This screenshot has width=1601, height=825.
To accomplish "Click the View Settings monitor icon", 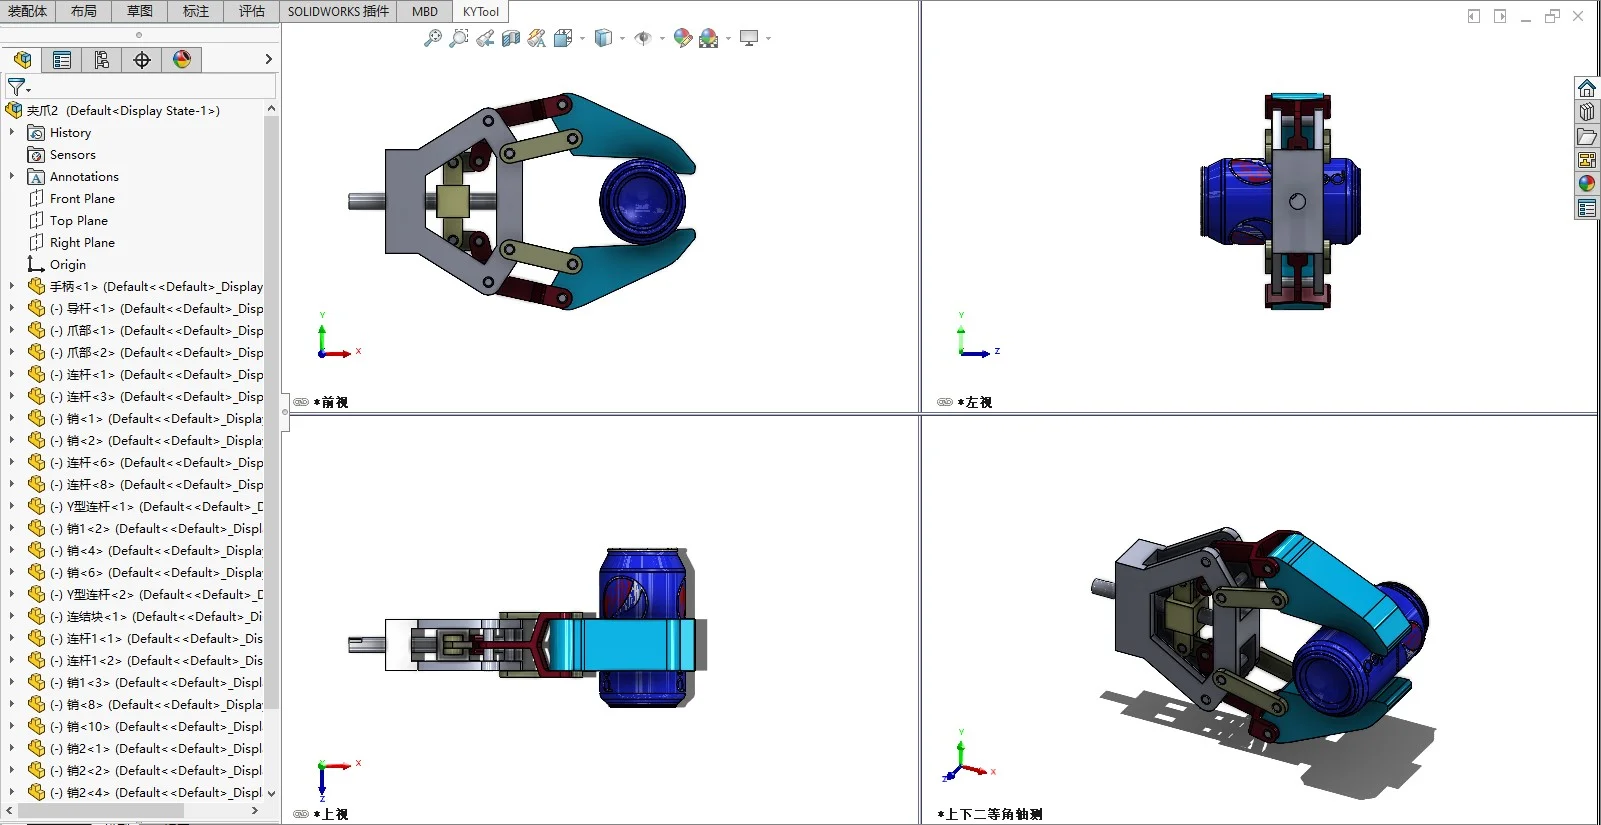I will [749, 38].
